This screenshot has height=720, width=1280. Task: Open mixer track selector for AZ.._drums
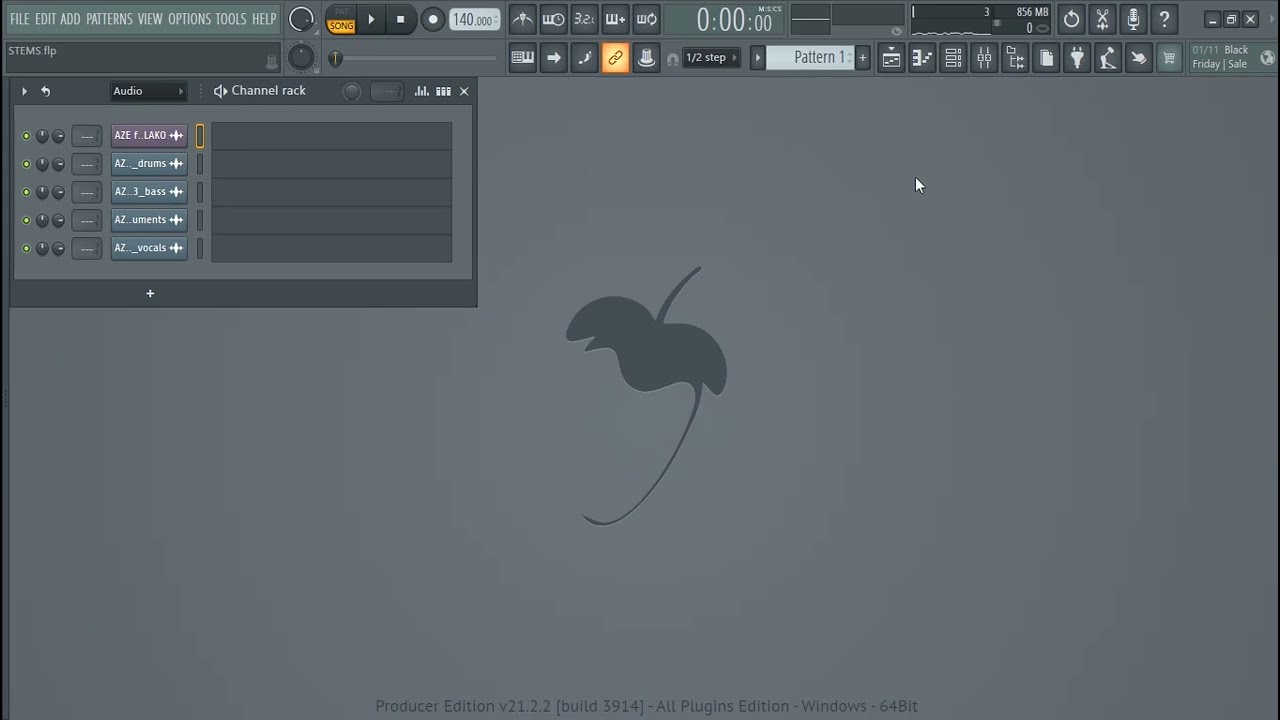(x=87, y=164)
